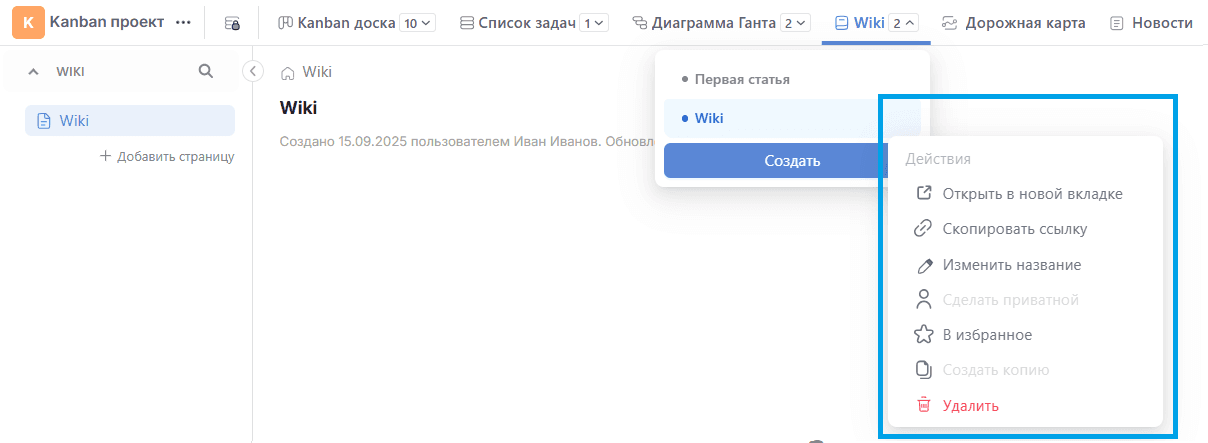Select Открыть в новой вкладке from the actions menu
The width and height of the screenshot is (1208, 443).
[x=1032, y=194]
